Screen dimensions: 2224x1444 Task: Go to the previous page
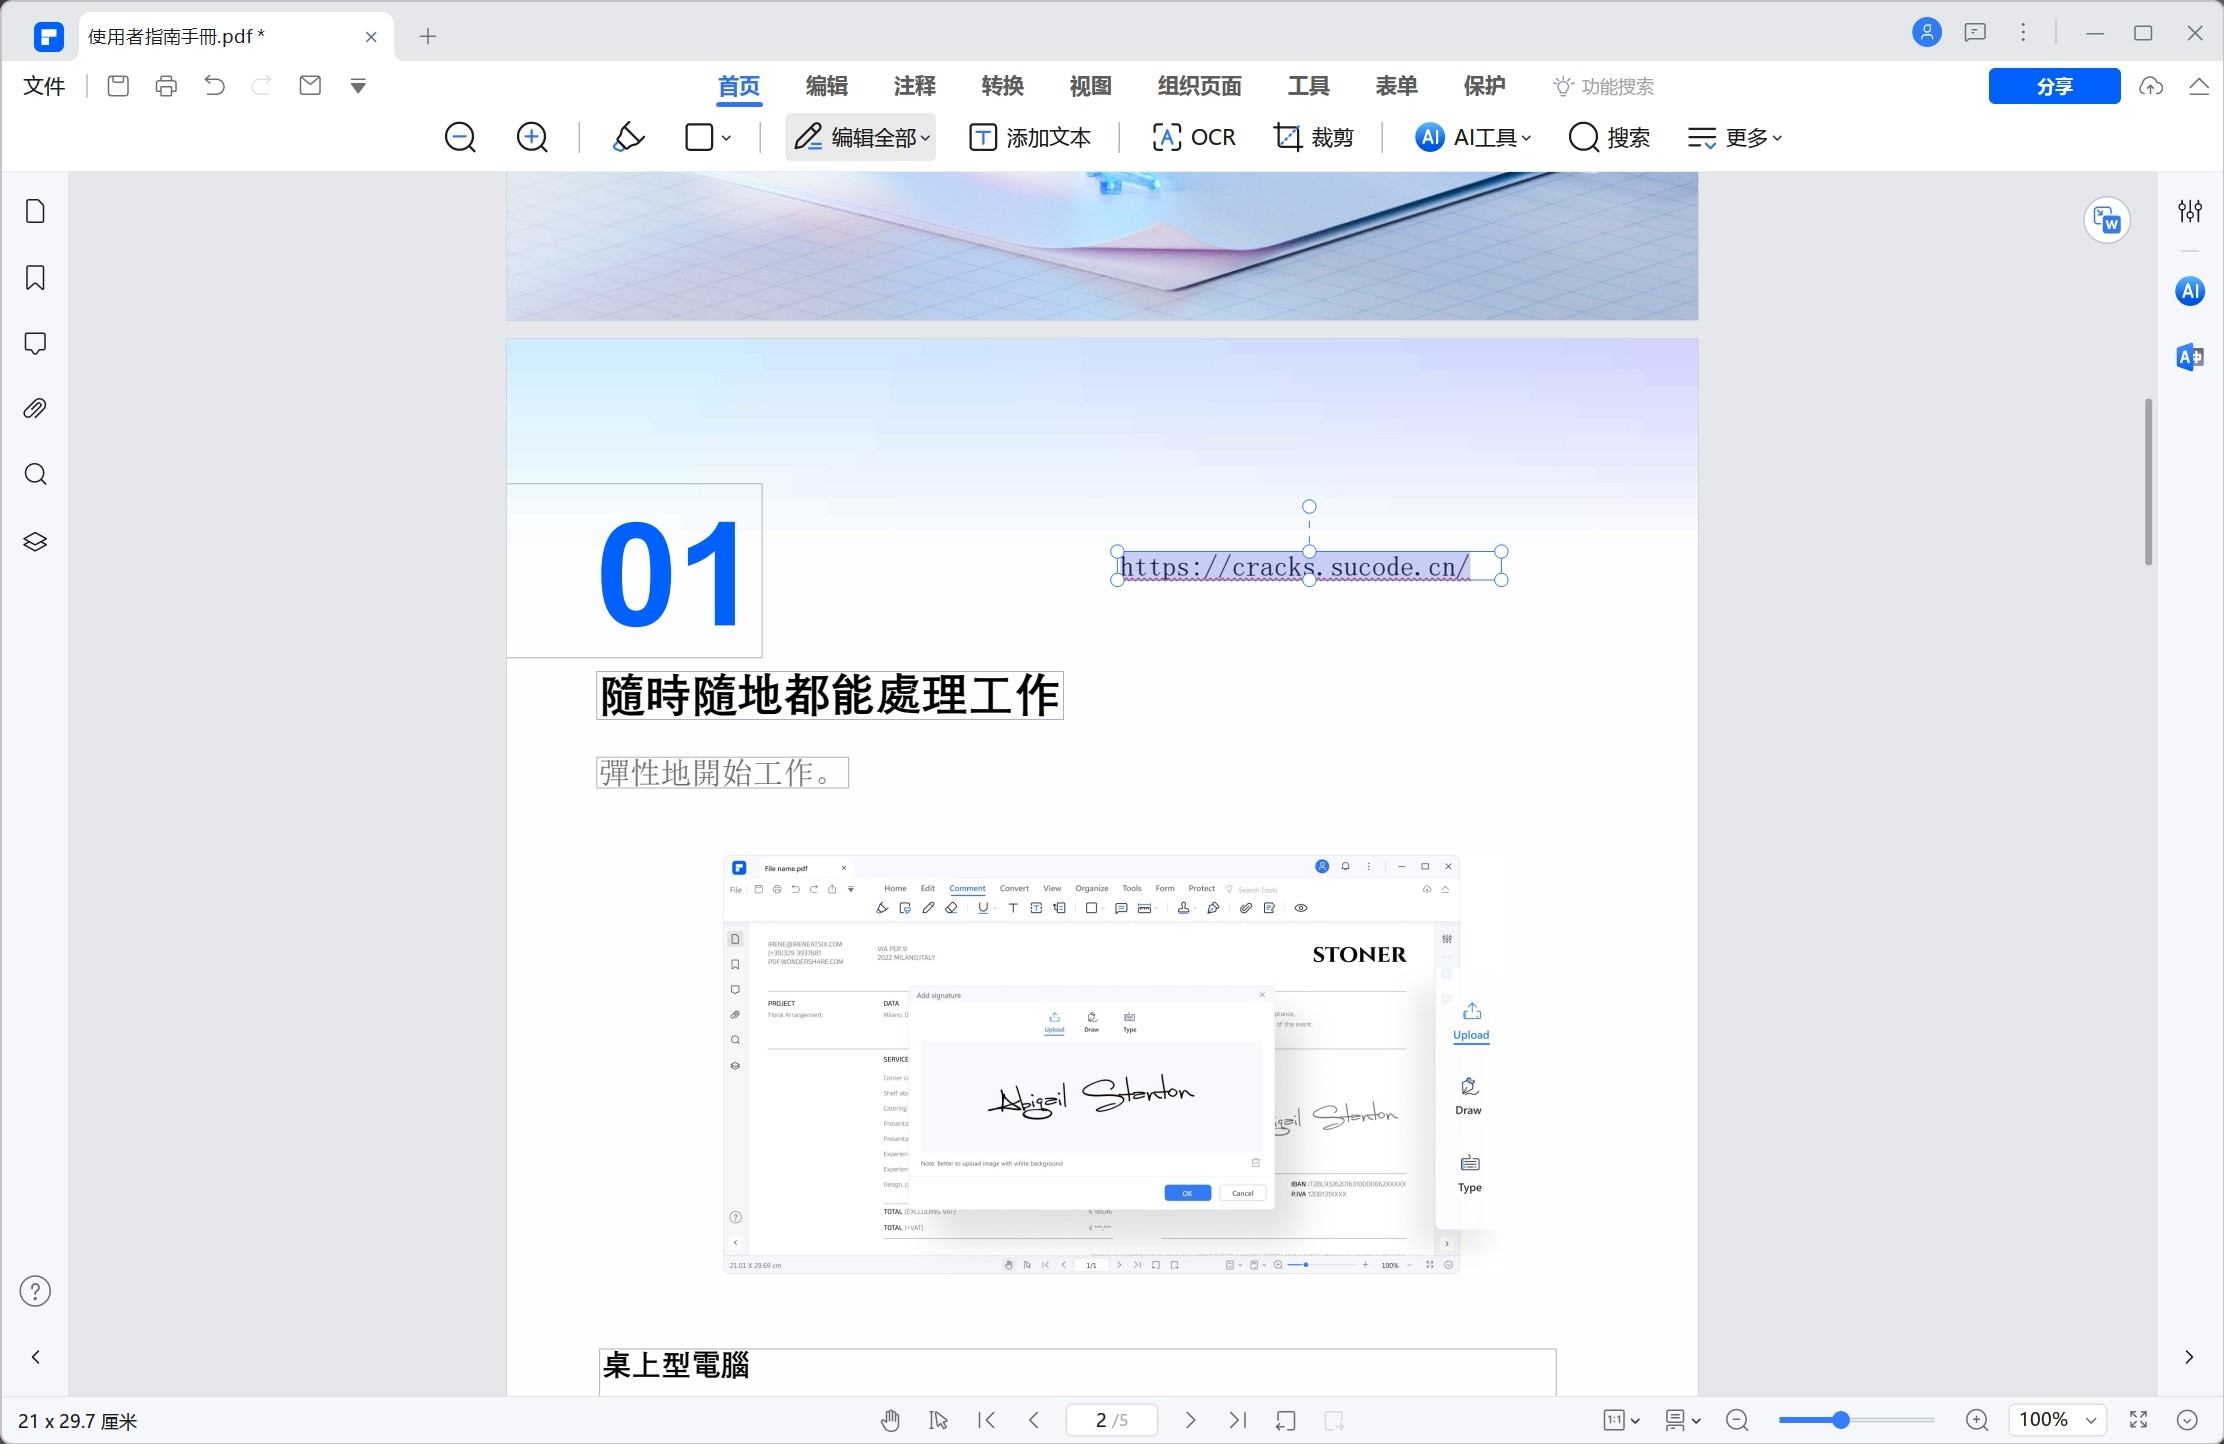tap(1034, 1420)
